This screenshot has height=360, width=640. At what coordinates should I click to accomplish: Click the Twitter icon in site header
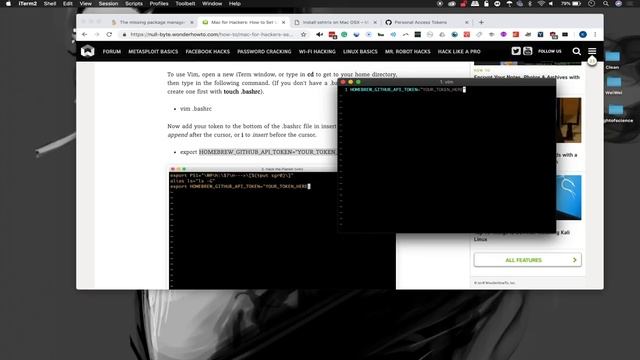click(516, 51)
